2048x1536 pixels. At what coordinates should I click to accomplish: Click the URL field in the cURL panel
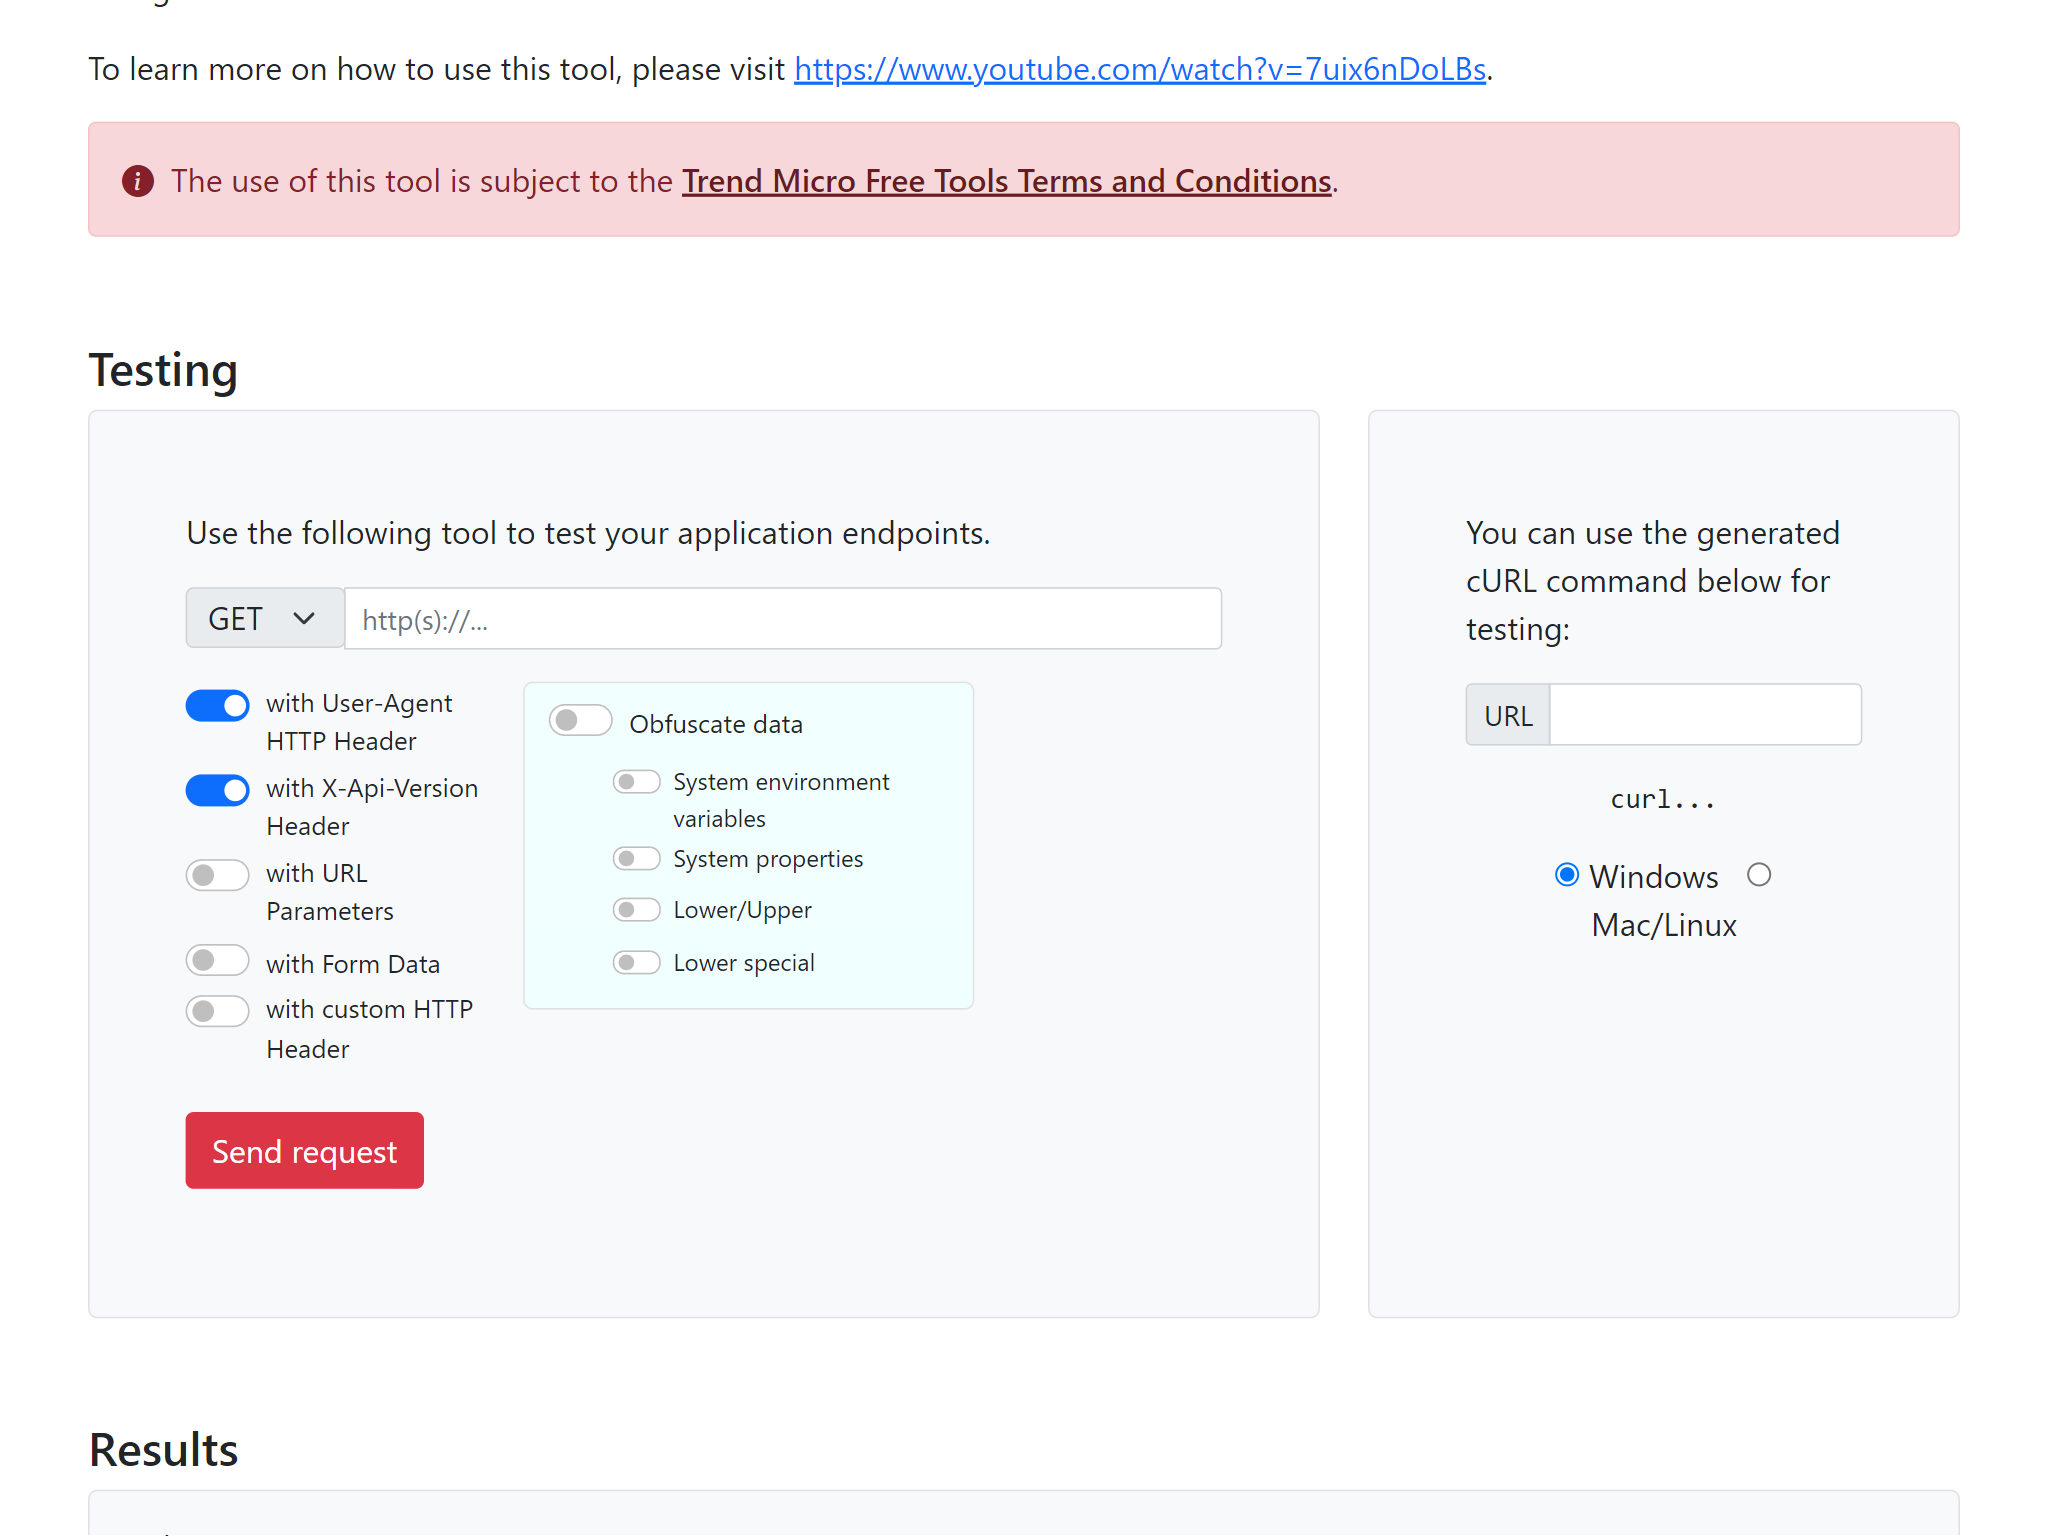(x=1704, y=714)
